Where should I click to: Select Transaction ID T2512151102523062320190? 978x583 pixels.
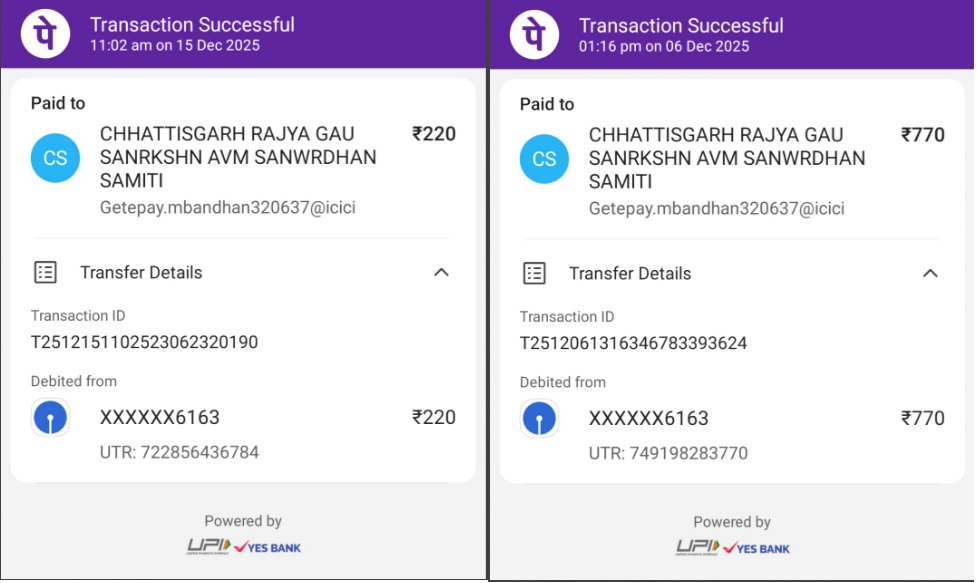[x=144, y=343]
